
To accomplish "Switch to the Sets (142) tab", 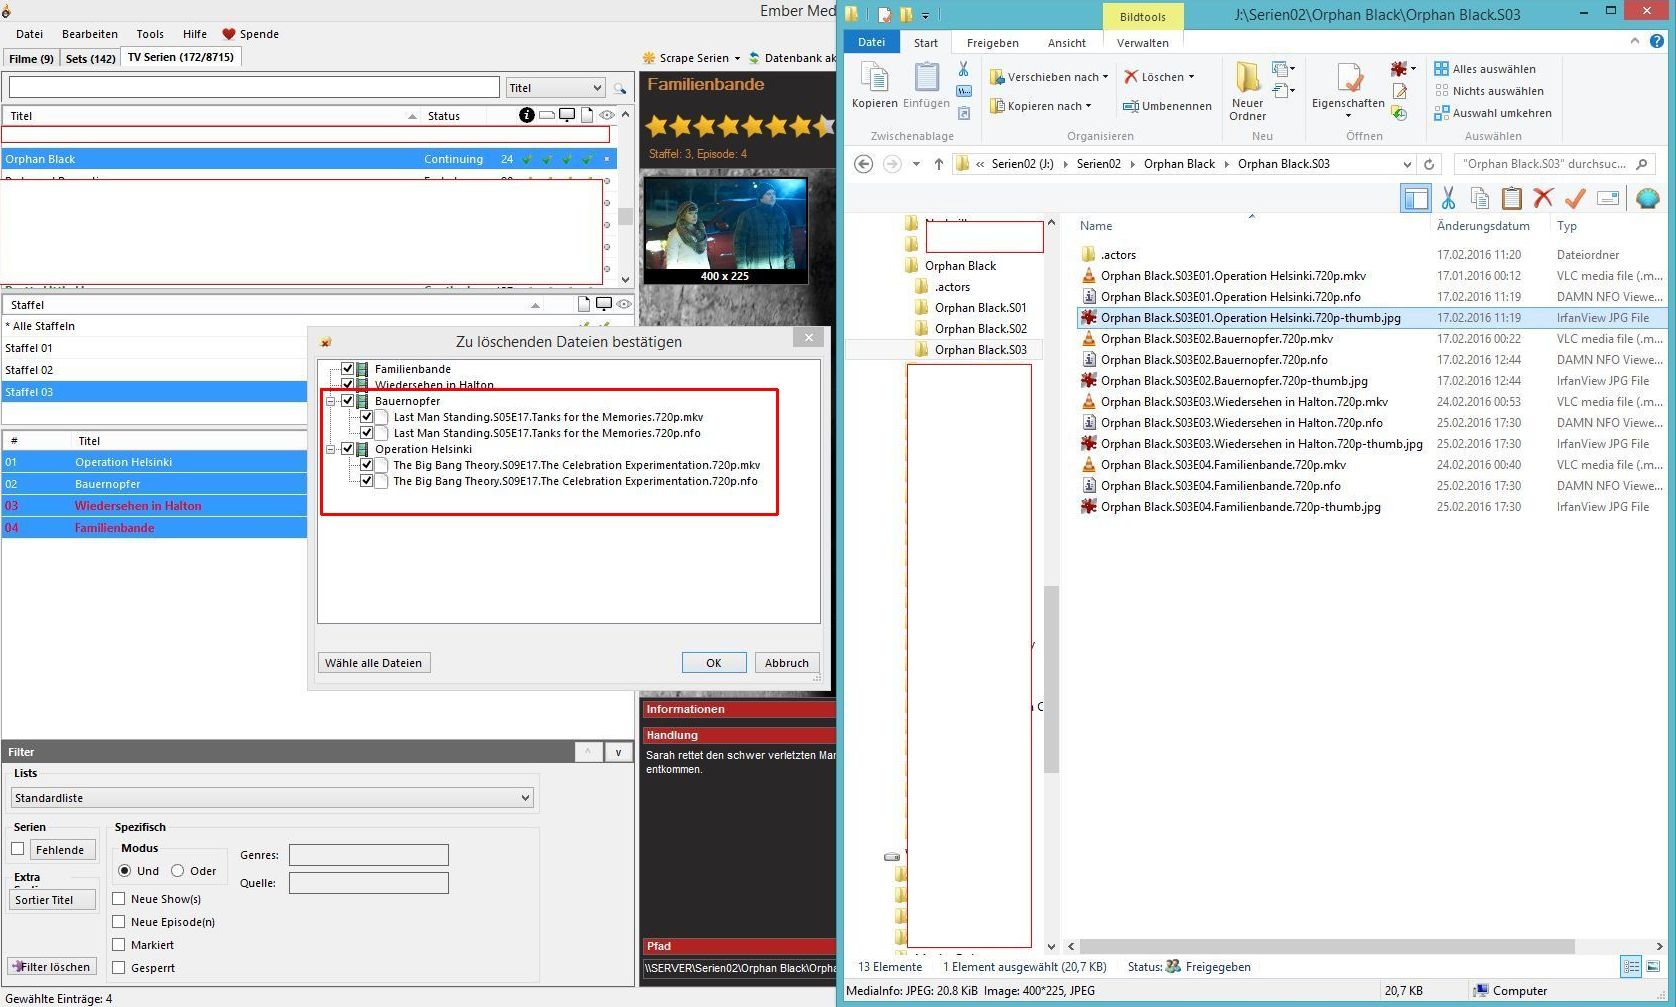I will click(90, 58).
